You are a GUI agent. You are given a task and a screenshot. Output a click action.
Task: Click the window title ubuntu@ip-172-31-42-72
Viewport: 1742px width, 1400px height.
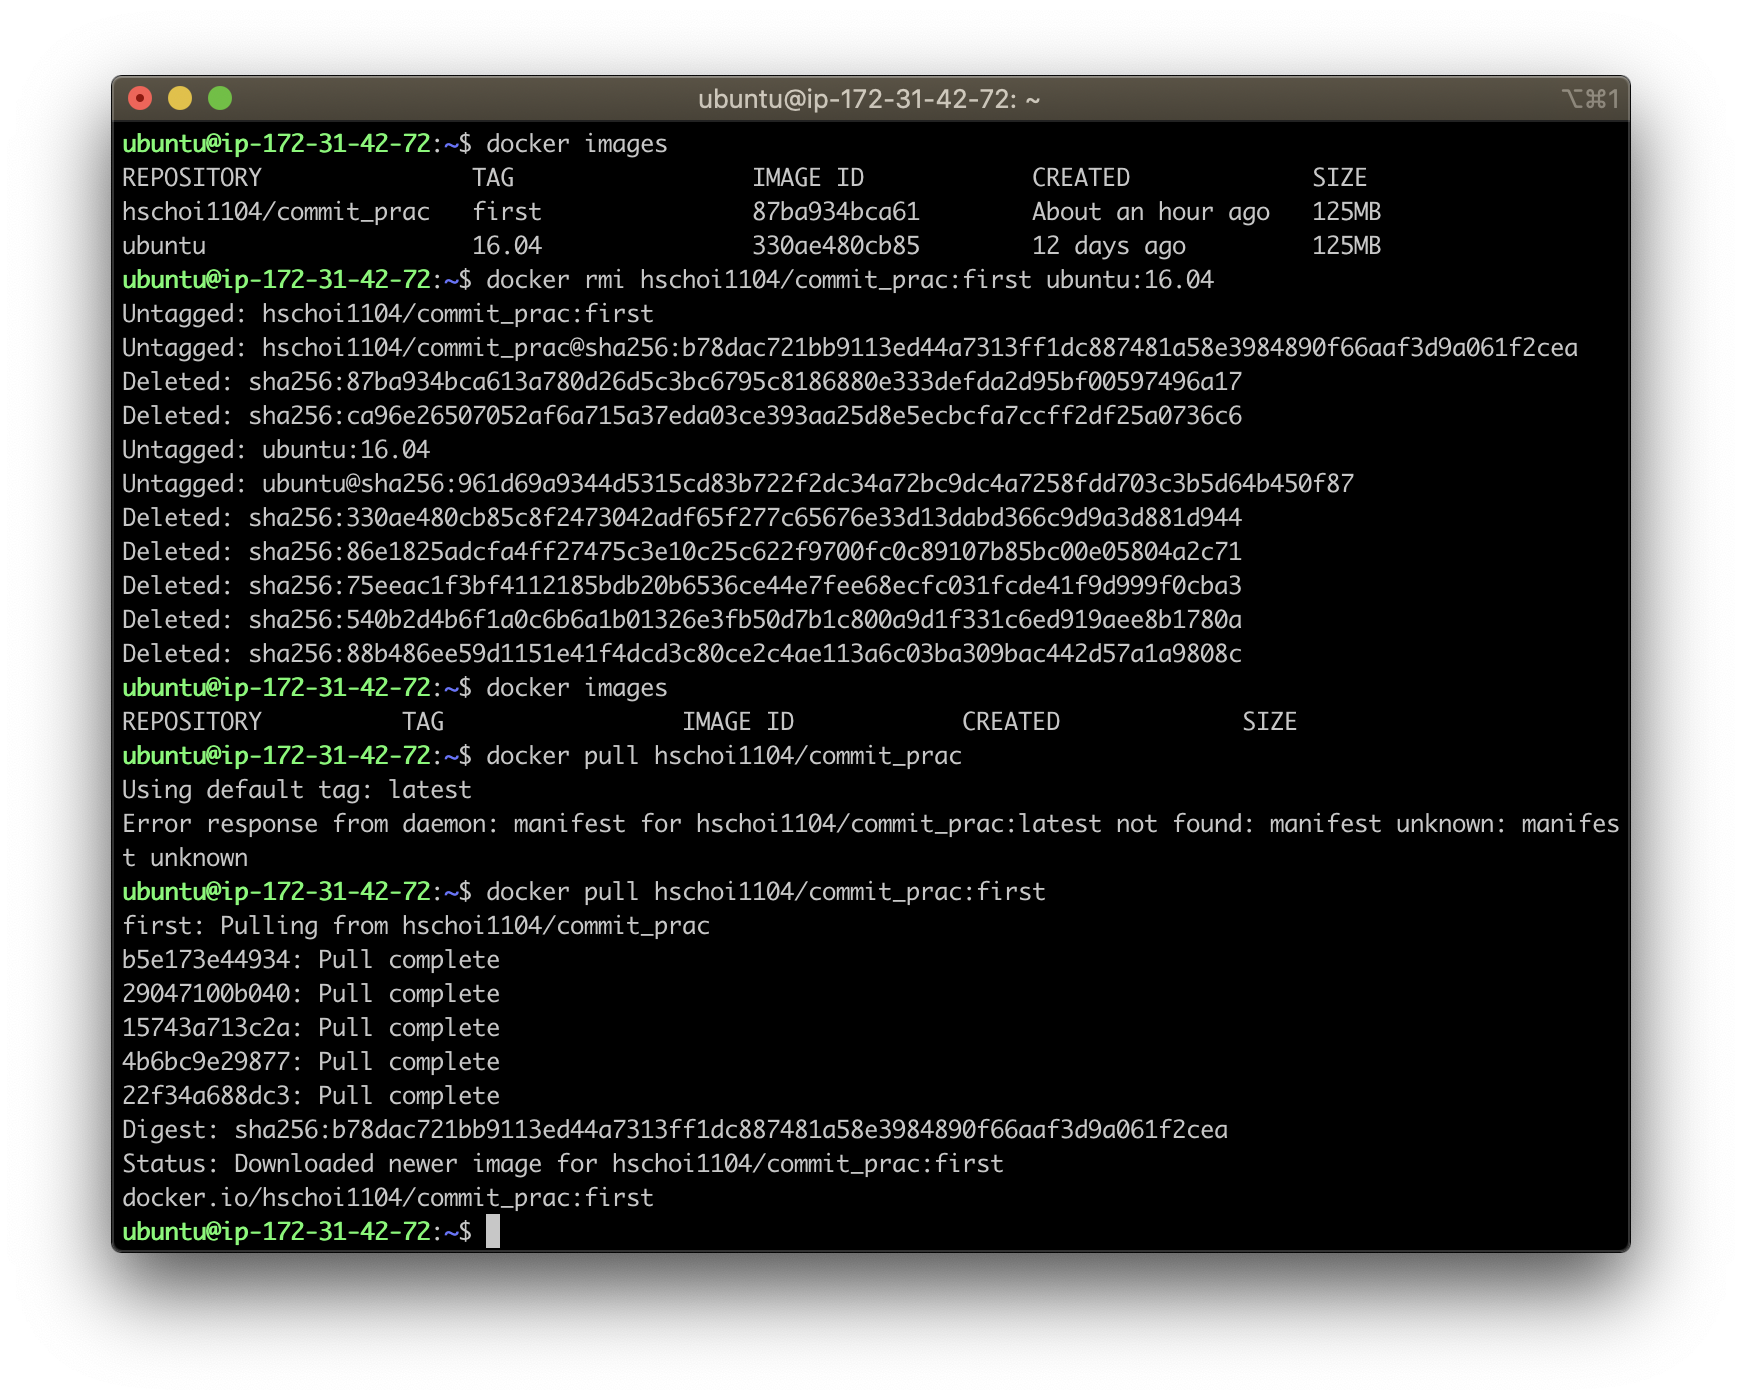tap(869, 99)
